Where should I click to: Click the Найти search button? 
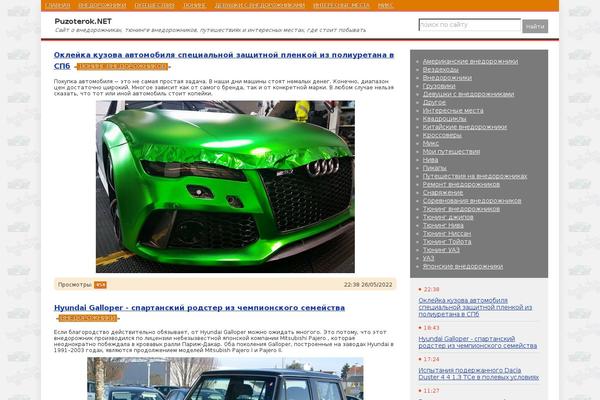pos(535,26)
